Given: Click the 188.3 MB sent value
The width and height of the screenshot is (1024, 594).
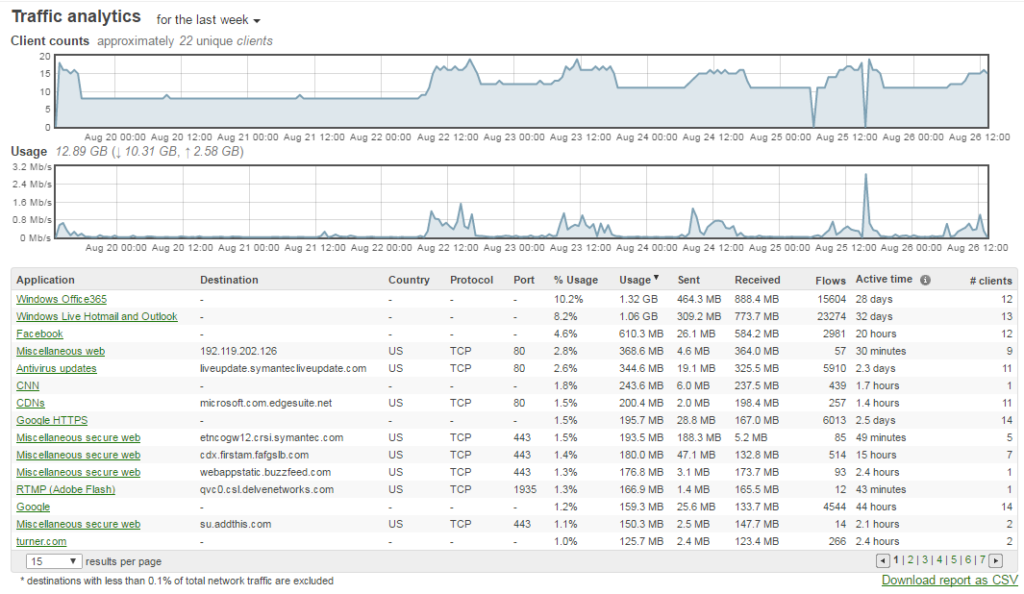Looking at the screenshot, I should tap(699, 437).
